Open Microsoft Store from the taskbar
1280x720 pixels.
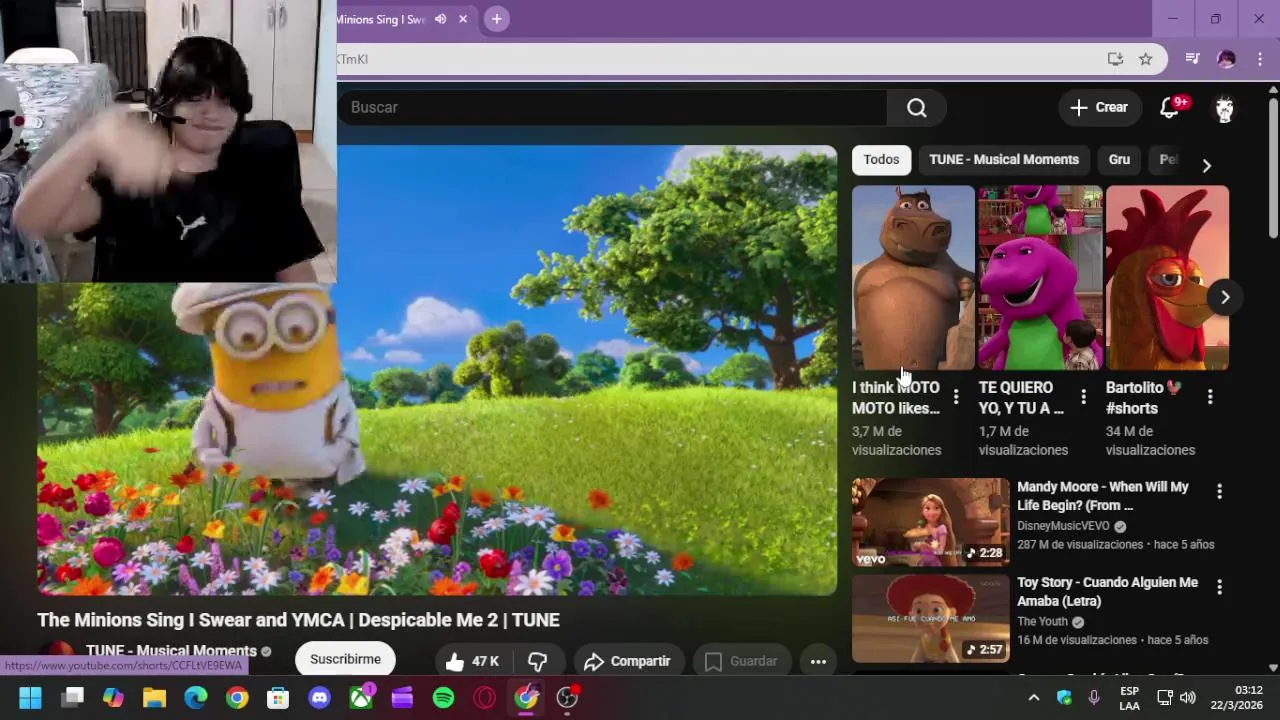278,698
